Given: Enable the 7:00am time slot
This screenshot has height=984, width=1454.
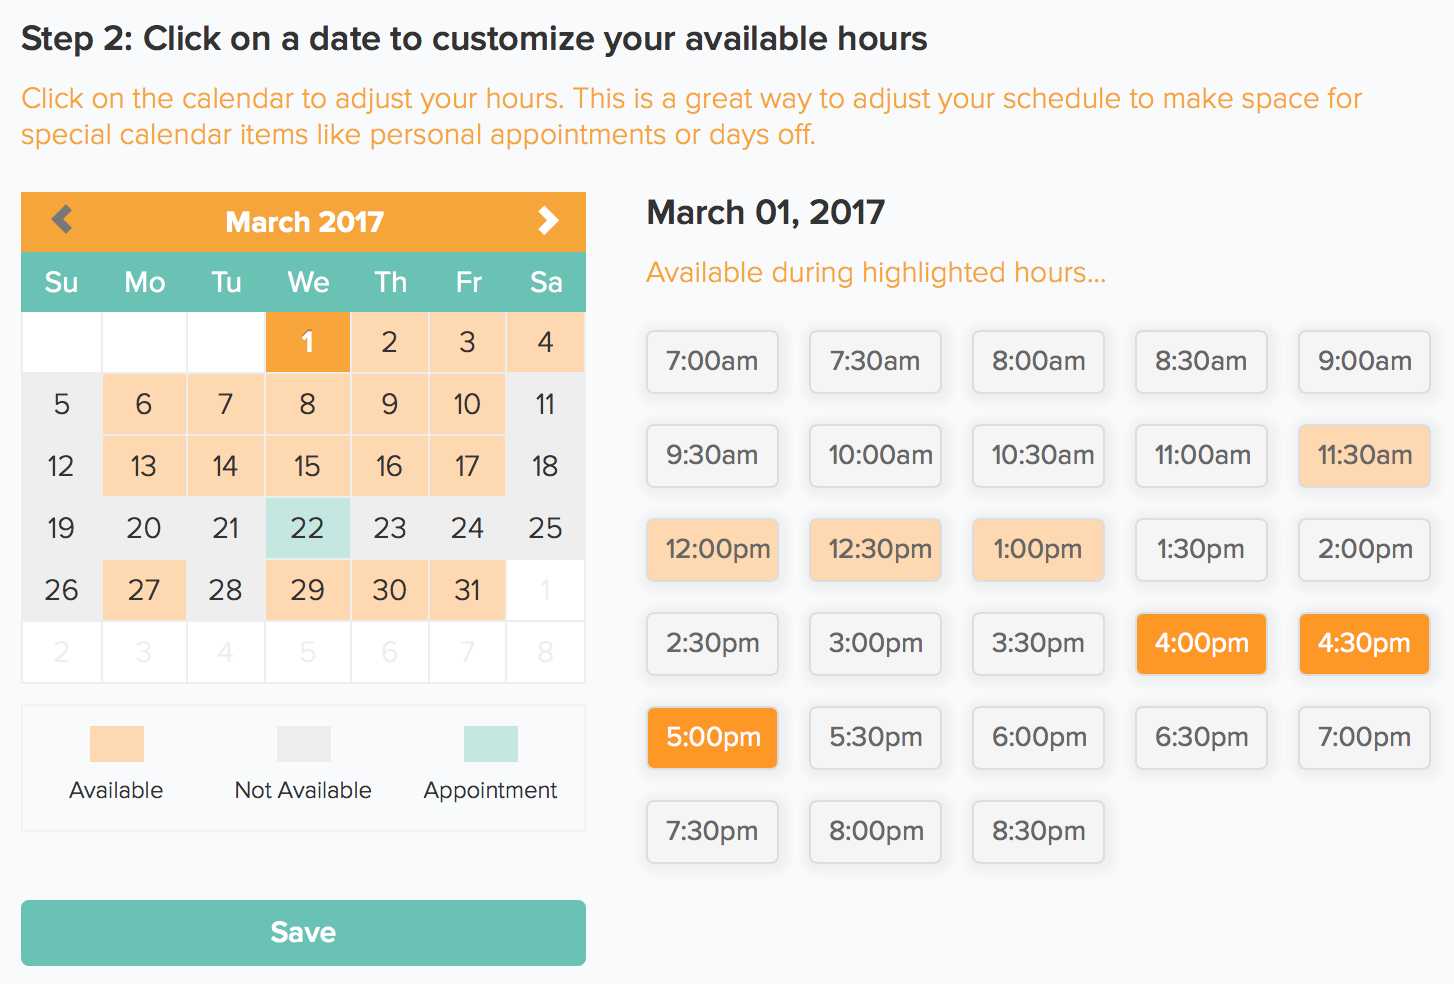Looking at the screenshot, I should pos(712,361).
